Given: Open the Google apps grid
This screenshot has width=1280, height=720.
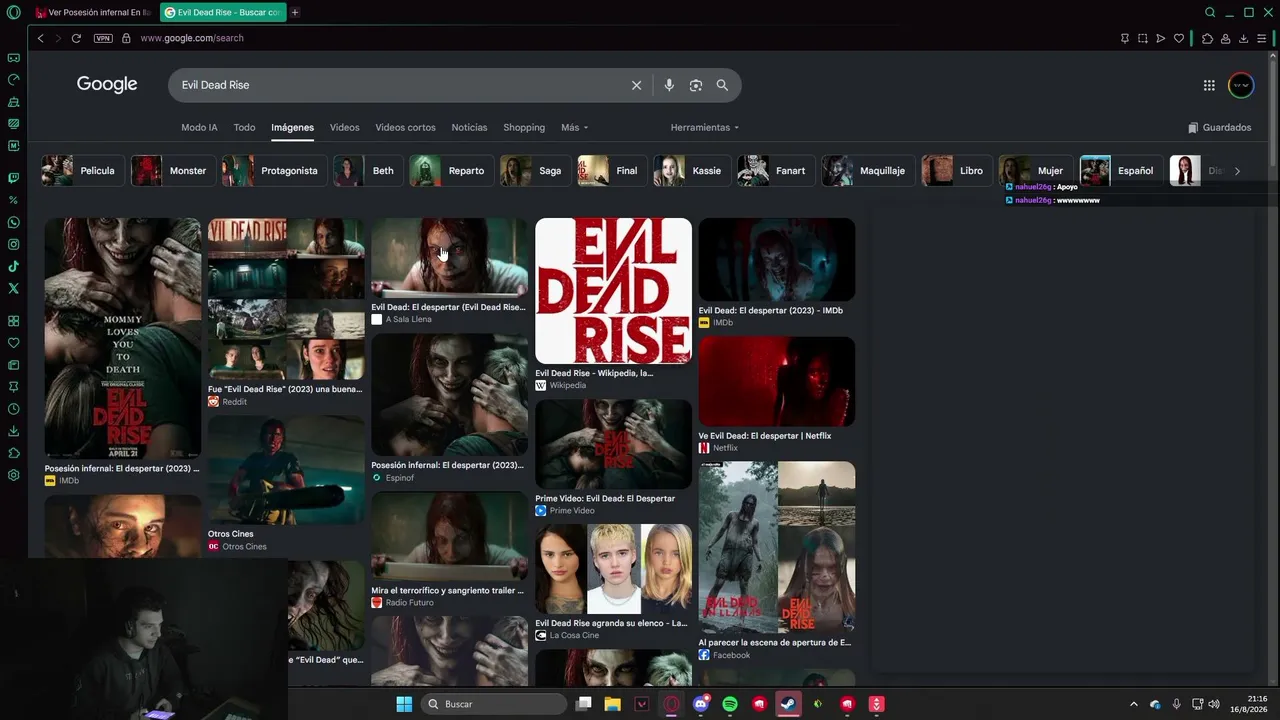Looking at the screenshot, I should click(x=1209, y=85).
